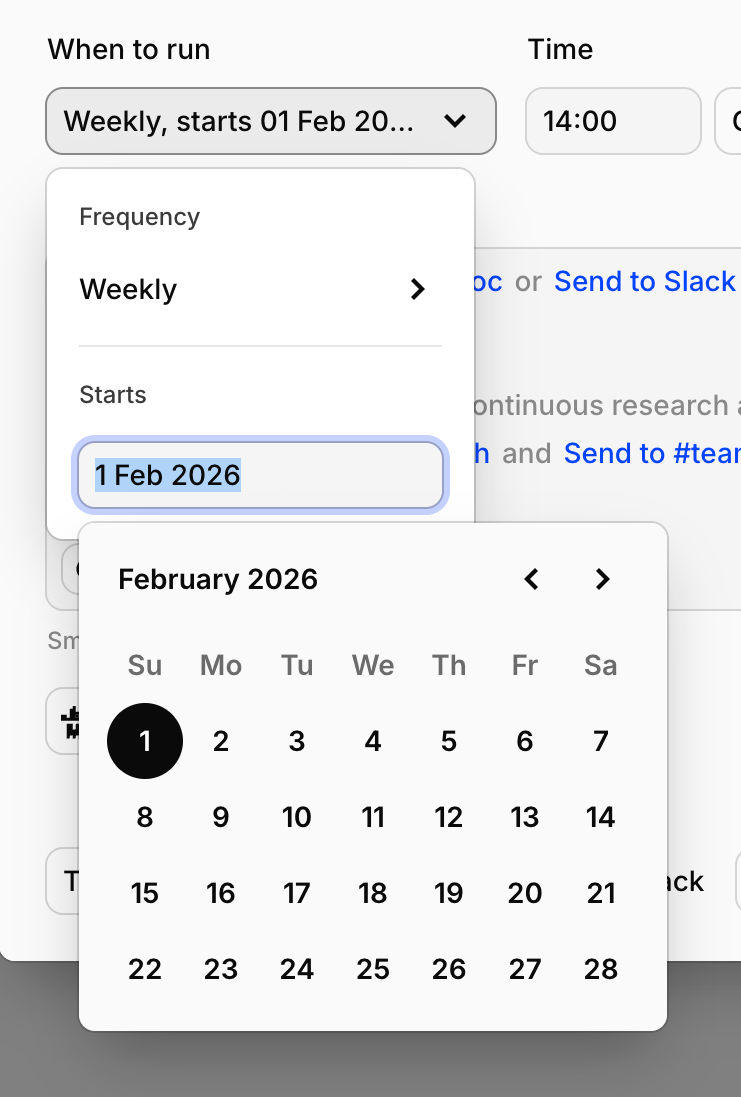Select February 25 in the calendar
Image resolution: width=741 pixels, height=1097 pixels.
tap(373, 969)
